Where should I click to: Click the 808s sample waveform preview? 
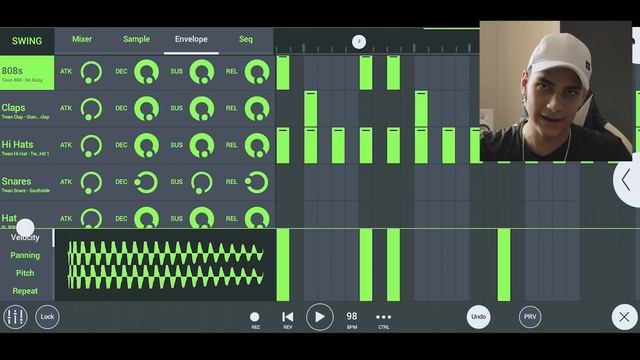click(x=165, y=265)
